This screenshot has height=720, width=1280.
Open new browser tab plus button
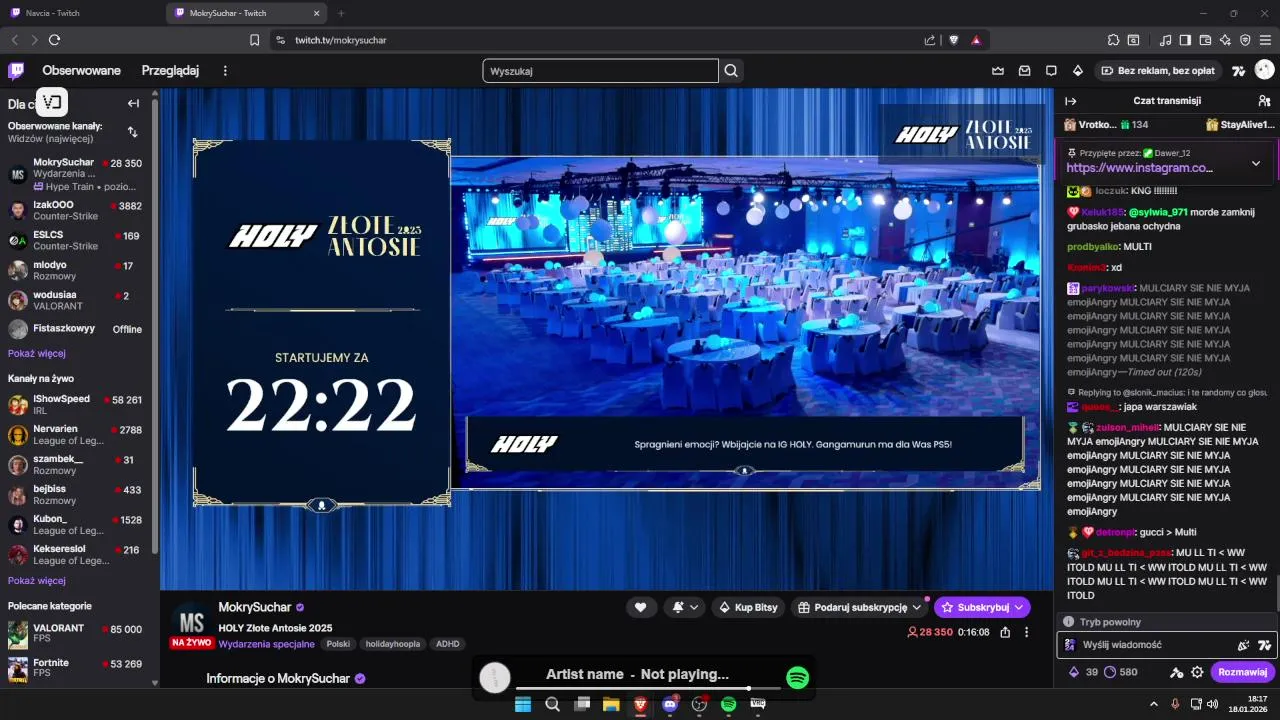[x=341, y=13]
